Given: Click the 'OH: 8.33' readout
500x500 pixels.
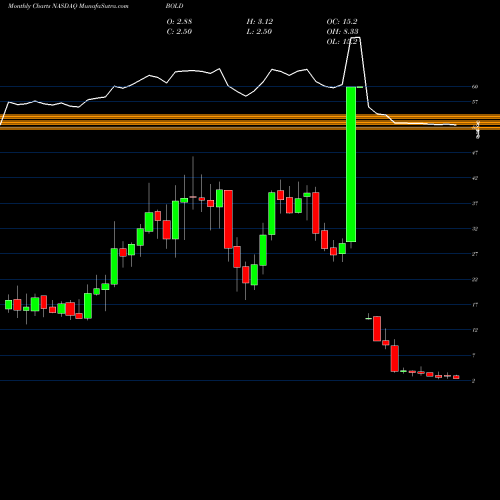Looking at the screenshot, I should [342, 32].
